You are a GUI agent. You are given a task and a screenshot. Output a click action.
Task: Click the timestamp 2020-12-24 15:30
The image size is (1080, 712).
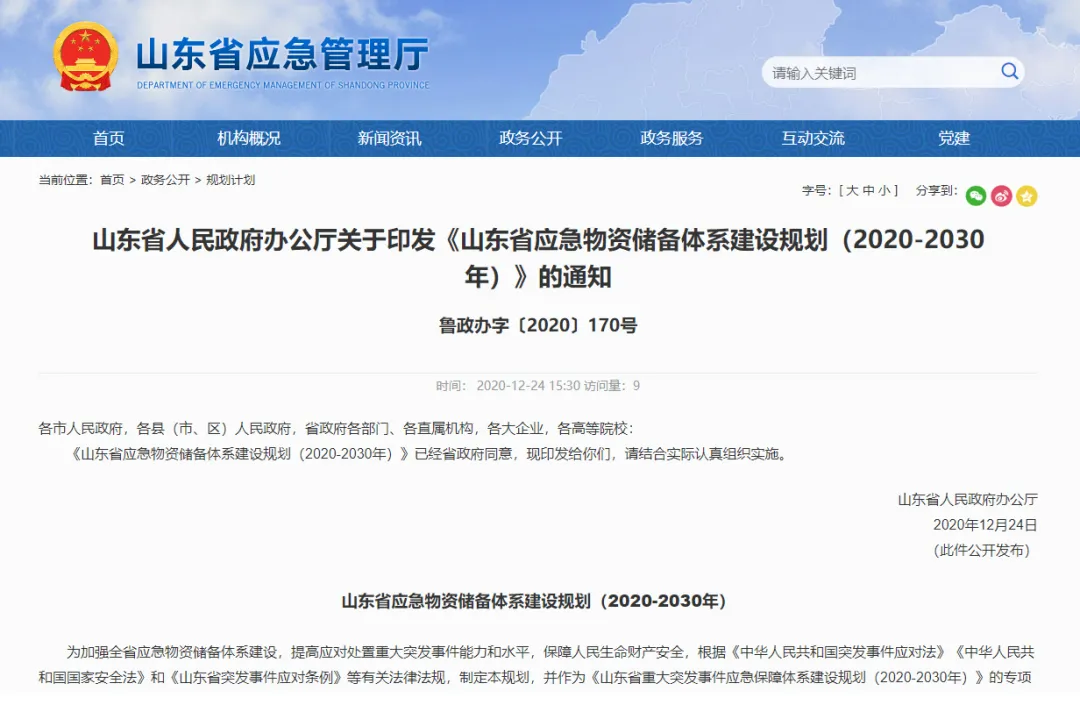click(x=528, y=386)
